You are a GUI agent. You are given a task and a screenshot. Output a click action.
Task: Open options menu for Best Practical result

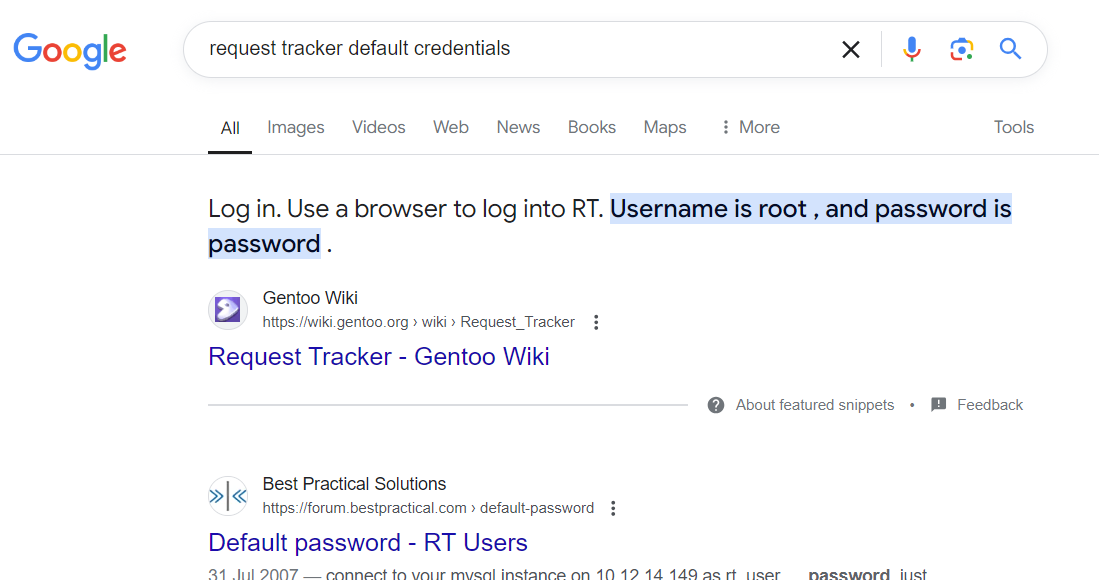pyautogui.click(x=613, y=508)
